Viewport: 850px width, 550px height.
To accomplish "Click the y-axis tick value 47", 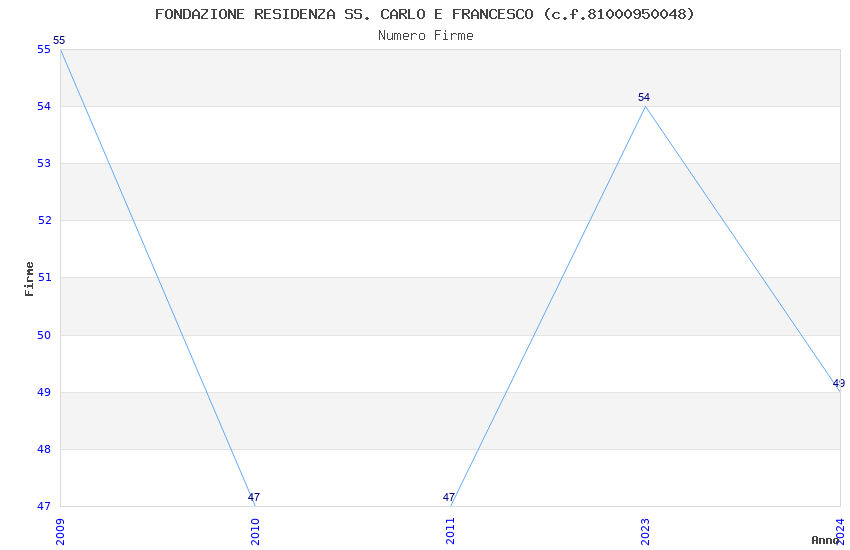I will click(x=44, y=507).
